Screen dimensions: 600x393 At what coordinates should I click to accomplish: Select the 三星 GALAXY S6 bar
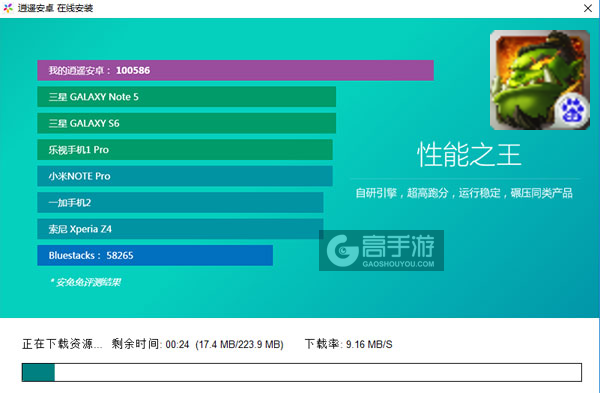(186, 123)
